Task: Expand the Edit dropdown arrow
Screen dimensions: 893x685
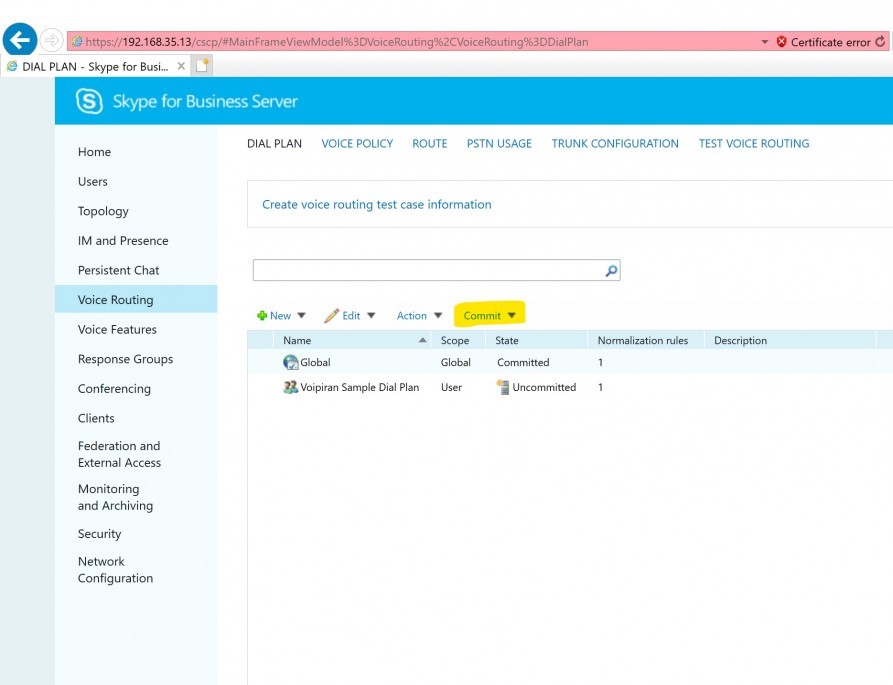Action: 371,315
